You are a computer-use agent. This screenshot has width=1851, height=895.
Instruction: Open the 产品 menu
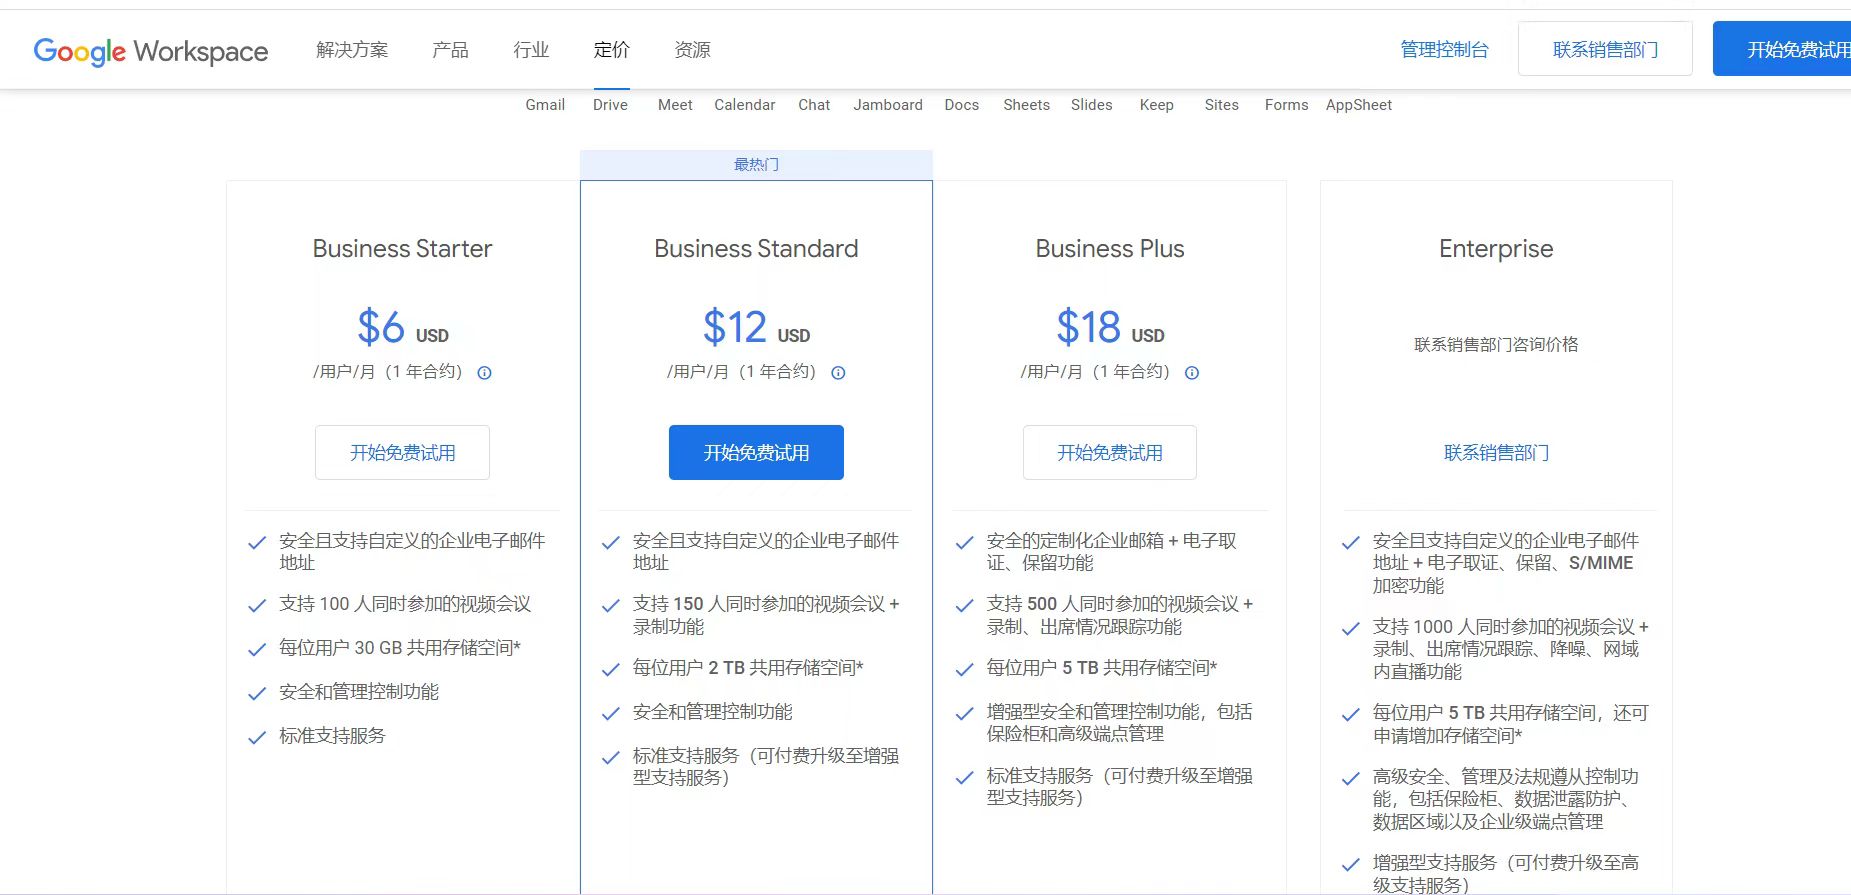450,50
